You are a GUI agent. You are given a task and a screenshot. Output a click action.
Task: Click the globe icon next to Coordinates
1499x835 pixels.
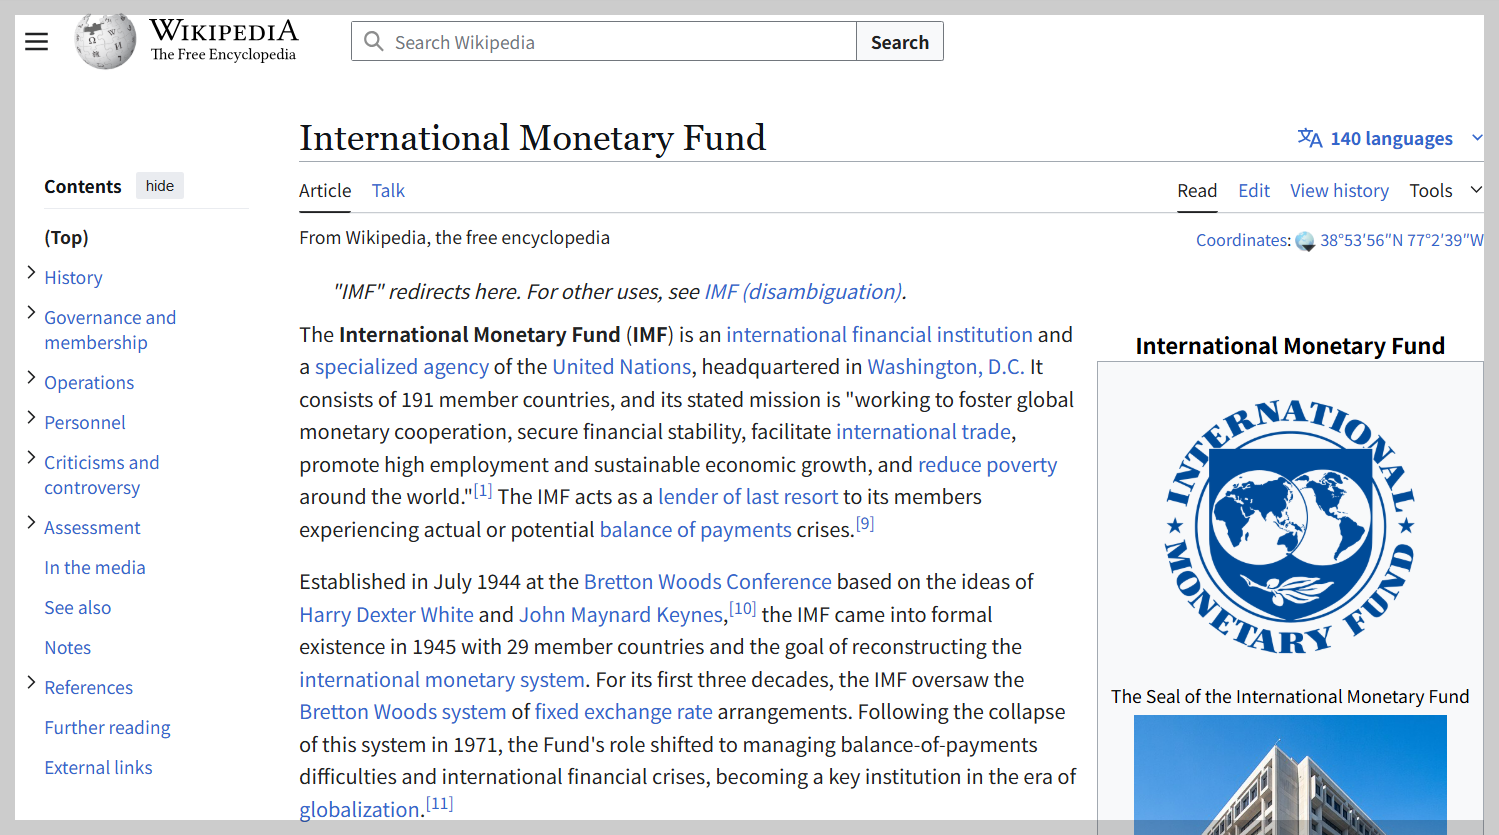coord(1305,240)
